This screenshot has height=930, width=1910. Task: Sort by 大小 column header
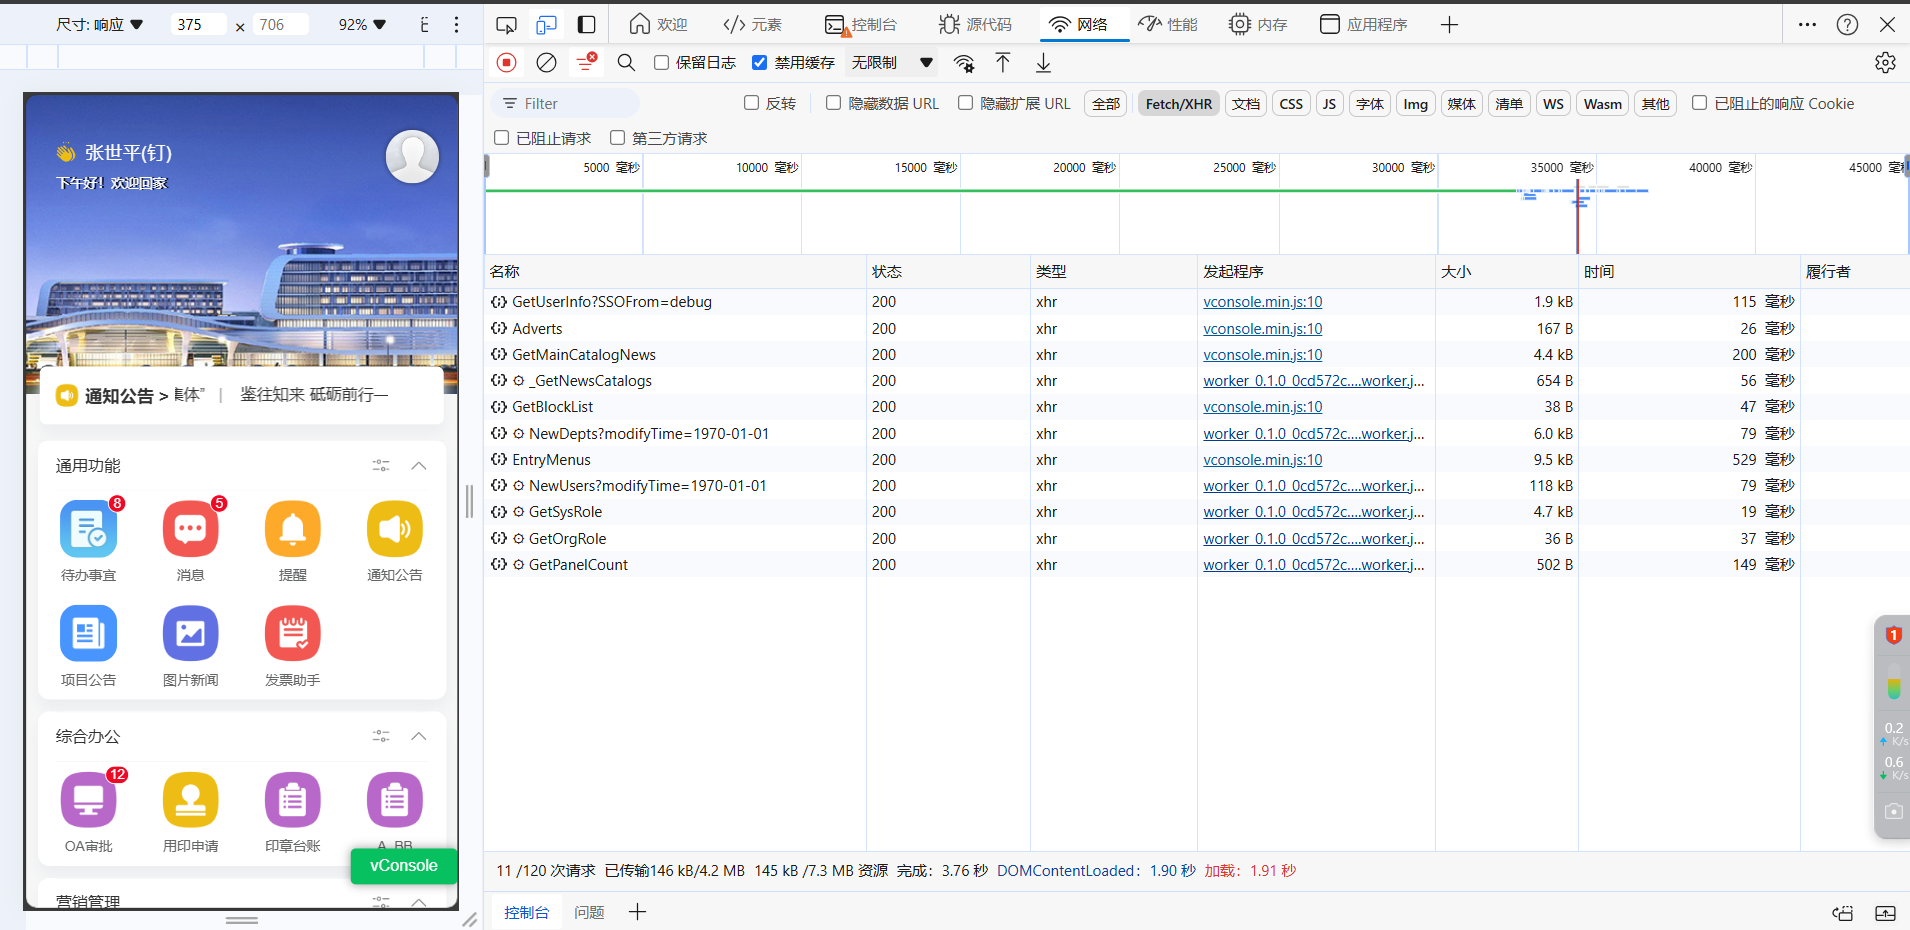1506,272
